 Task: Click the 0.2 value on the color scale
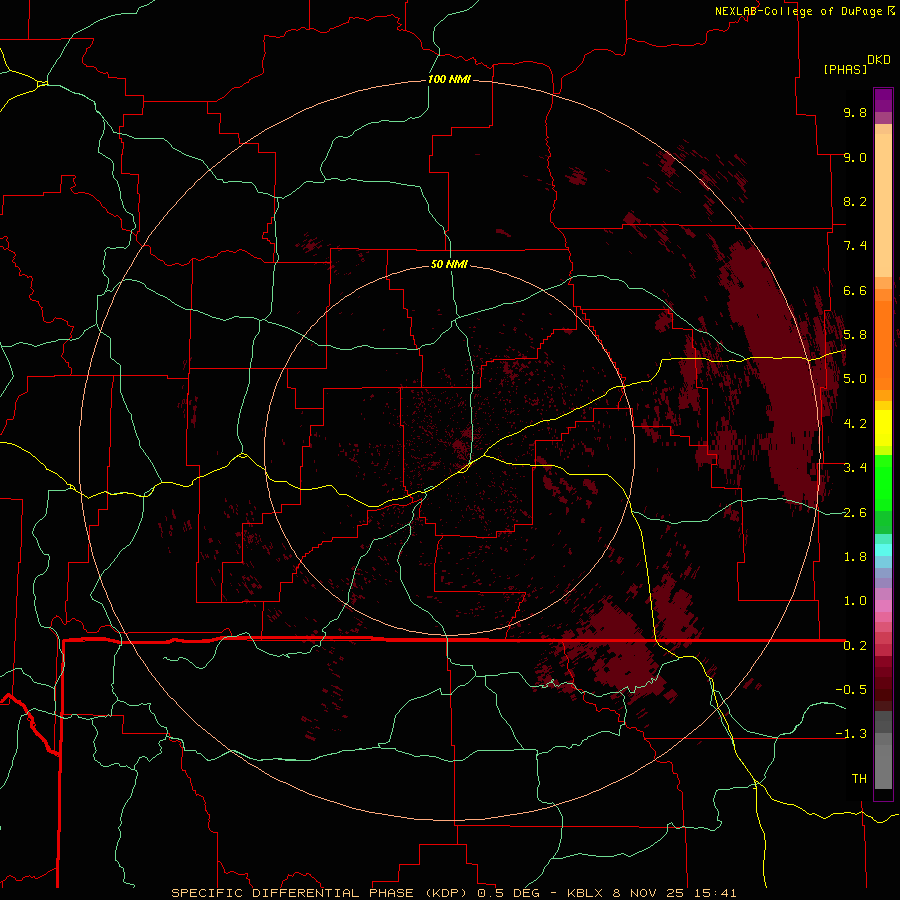pos(855,646)
